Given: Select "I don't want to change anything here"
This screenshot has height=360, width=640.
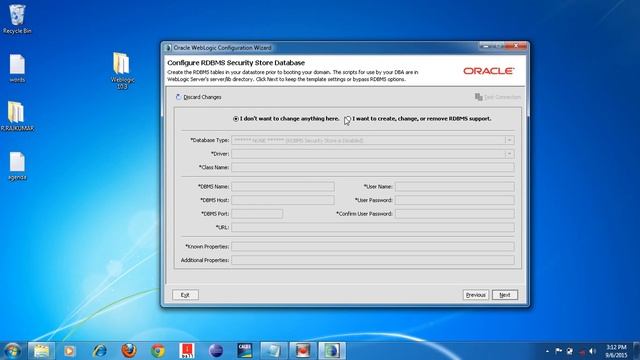Looking at the screenshot, I should 236,119.
